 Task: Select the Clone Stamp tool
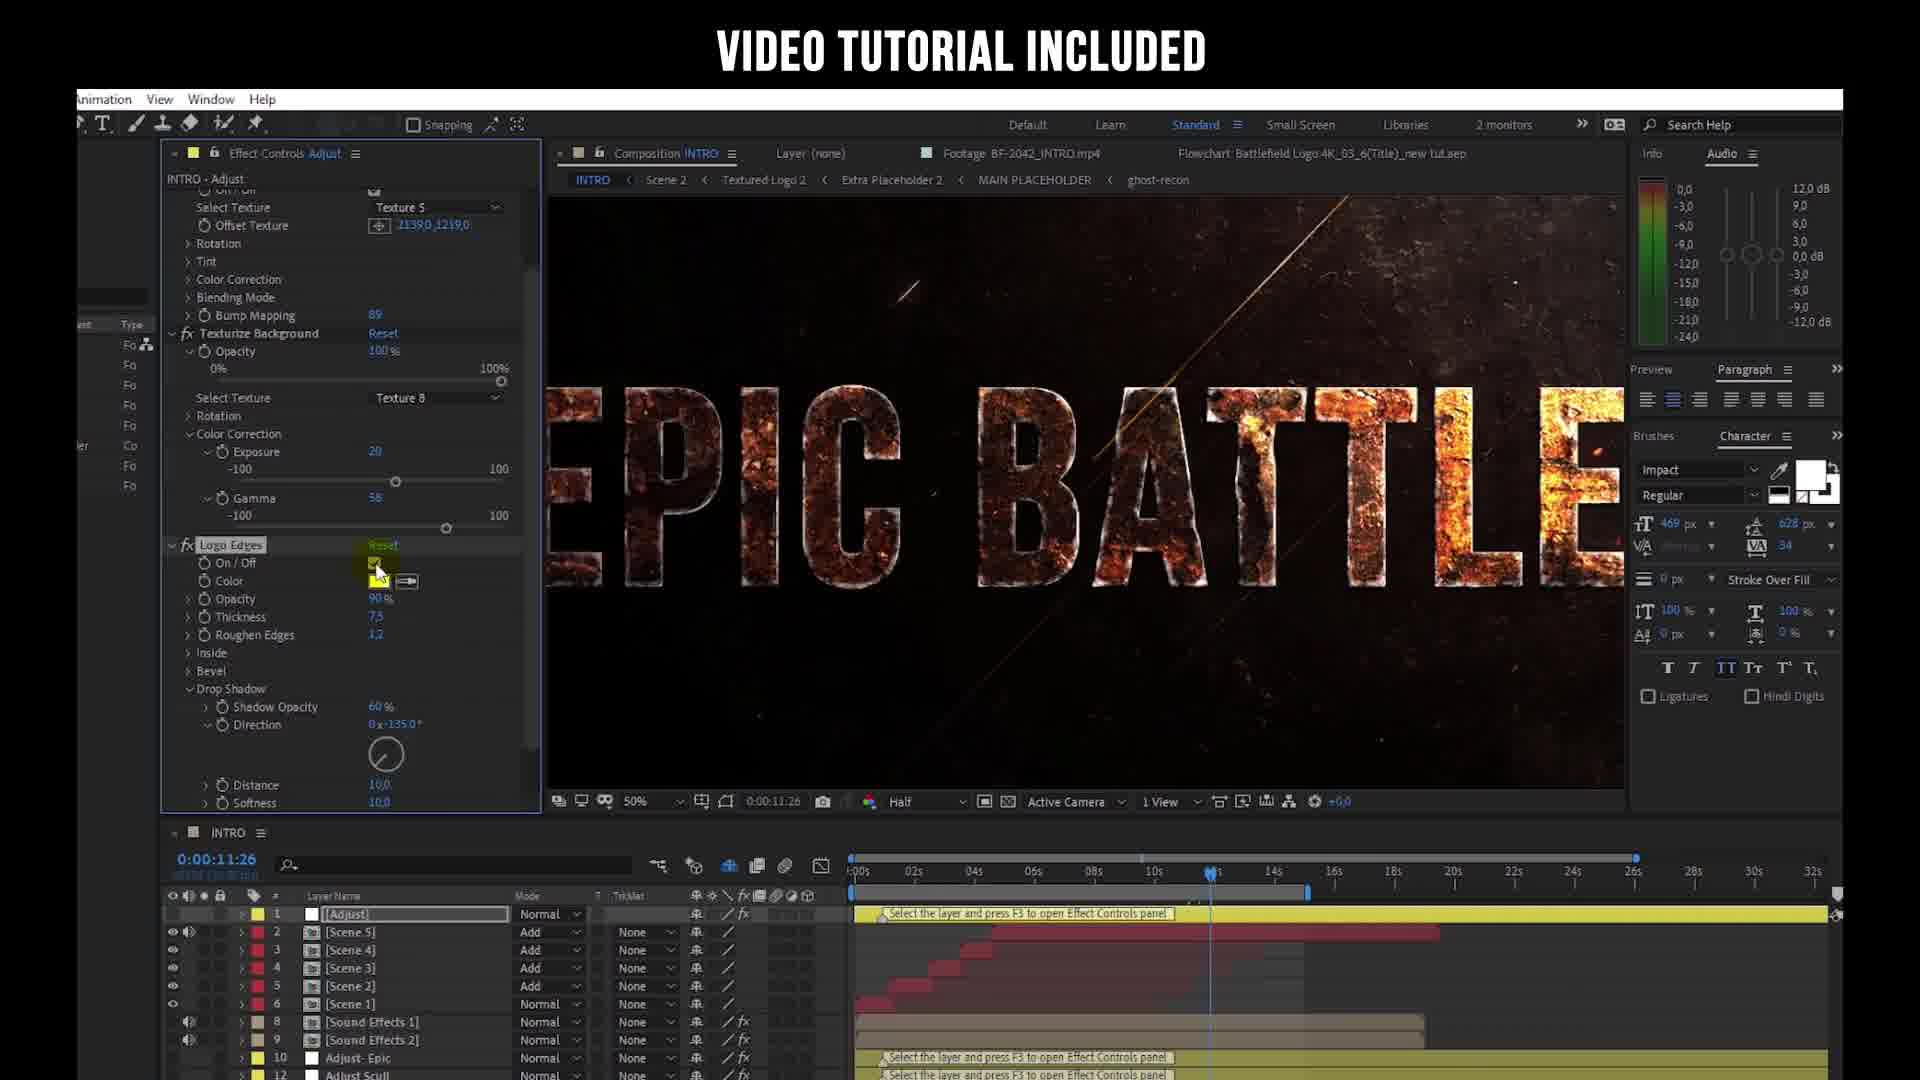pos(162,123)
